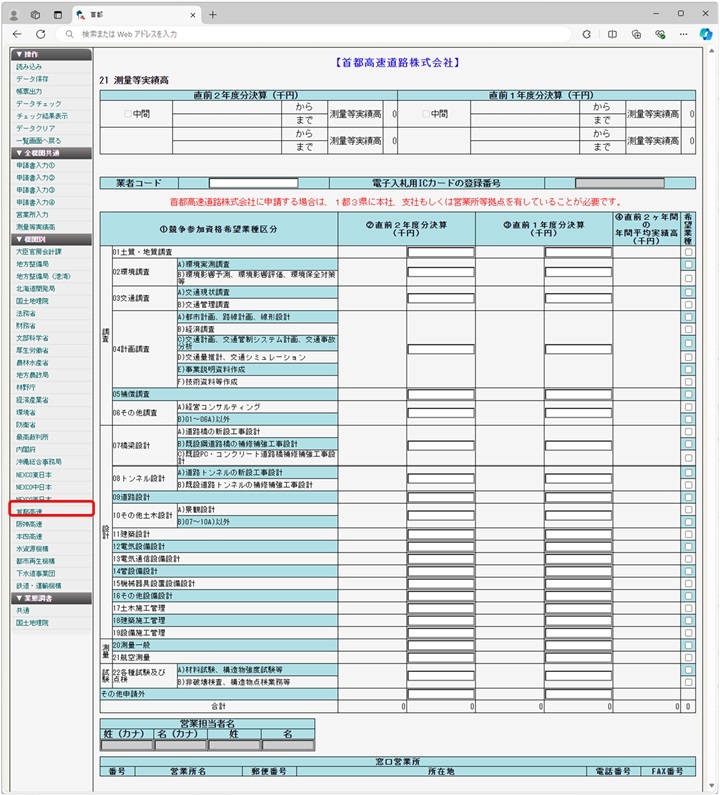The height and width of the screenshot is (795, 720).
Task: Open the Workspaces icon in title bar
Action: [x=35, y=15]
